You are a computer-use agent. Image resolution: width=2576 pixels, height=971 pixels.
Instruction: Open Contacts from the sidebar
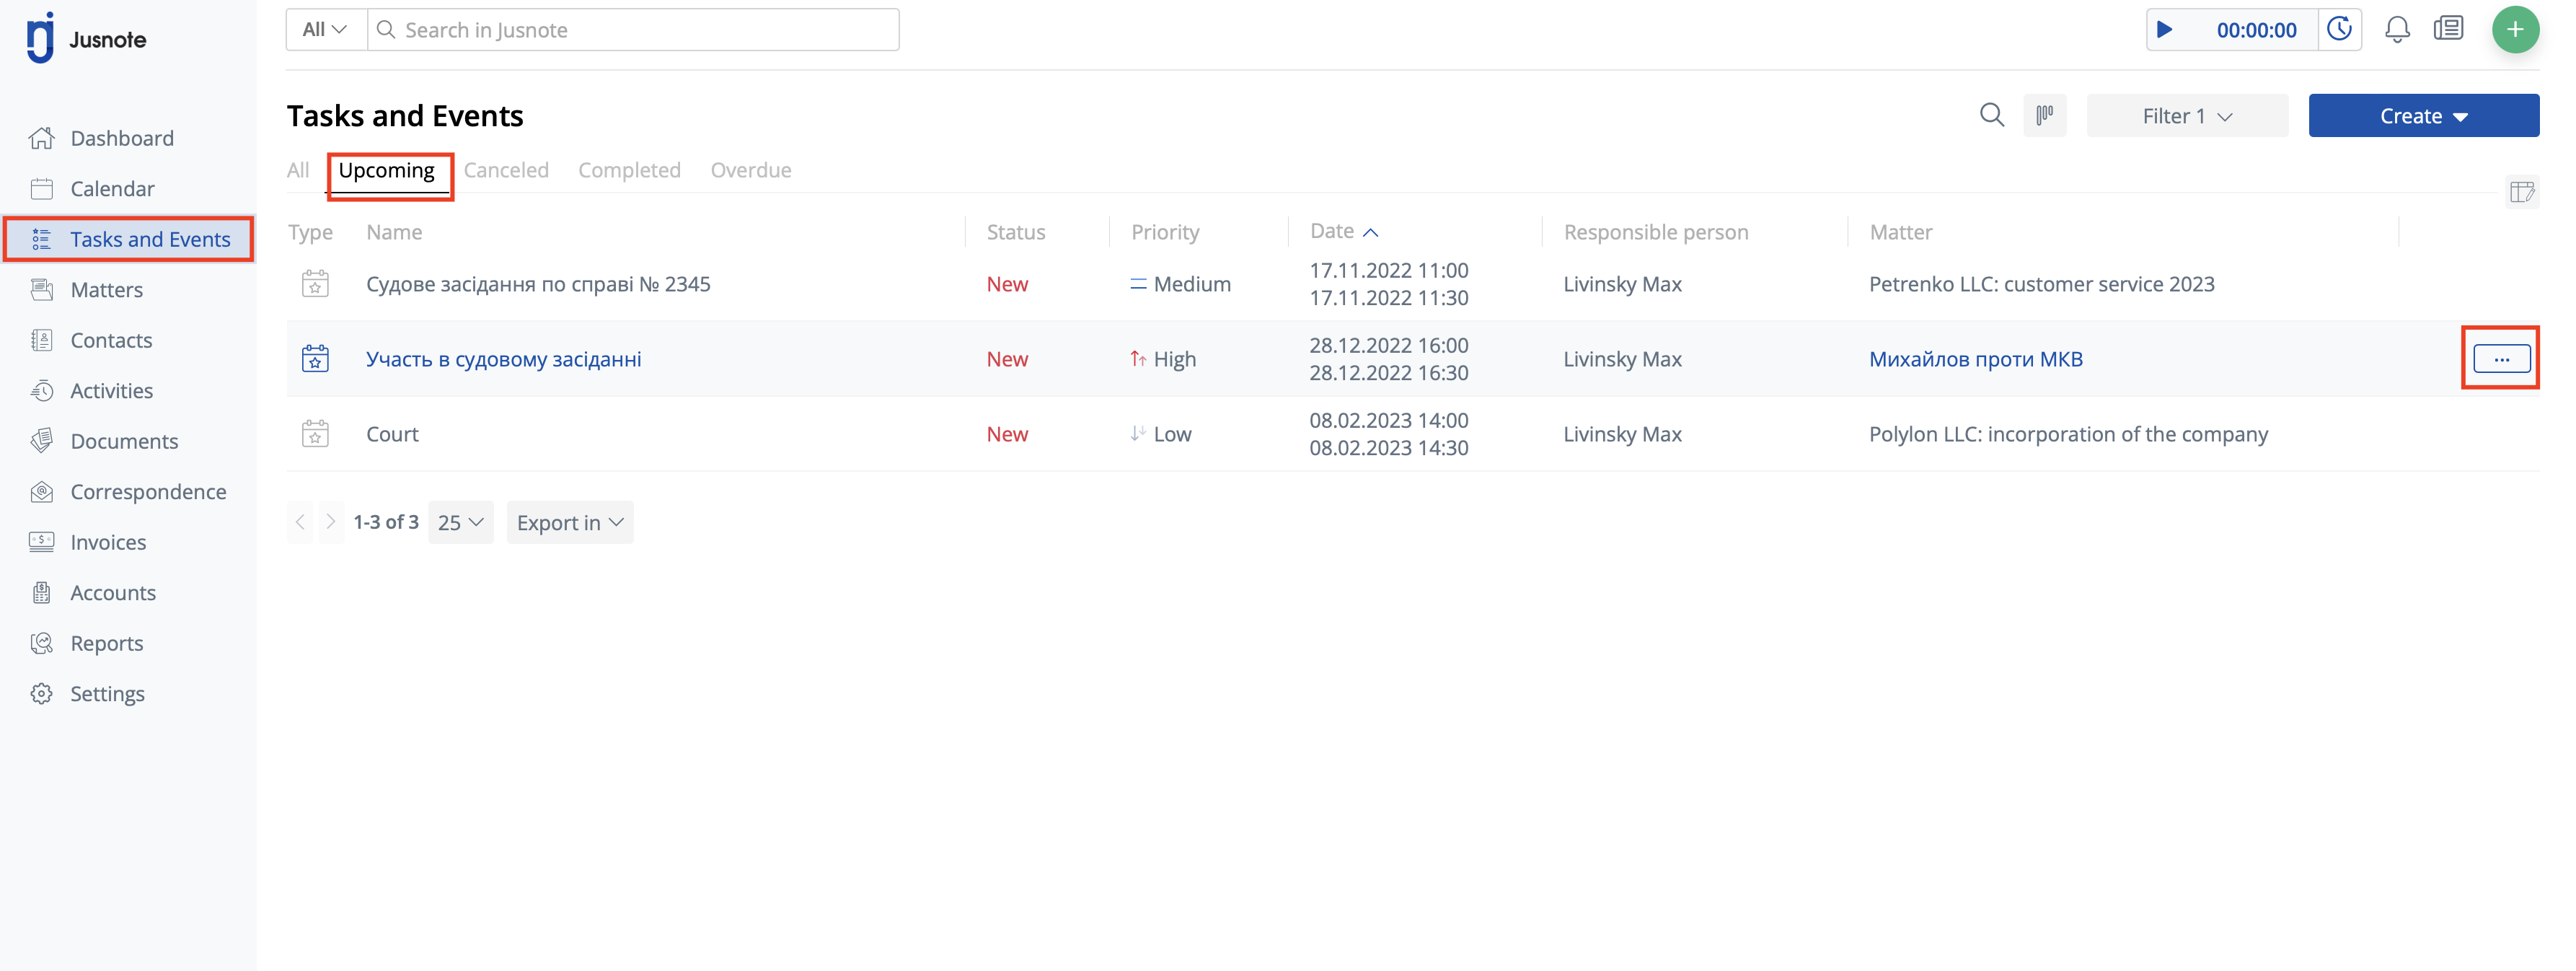(x=128, y=340)
